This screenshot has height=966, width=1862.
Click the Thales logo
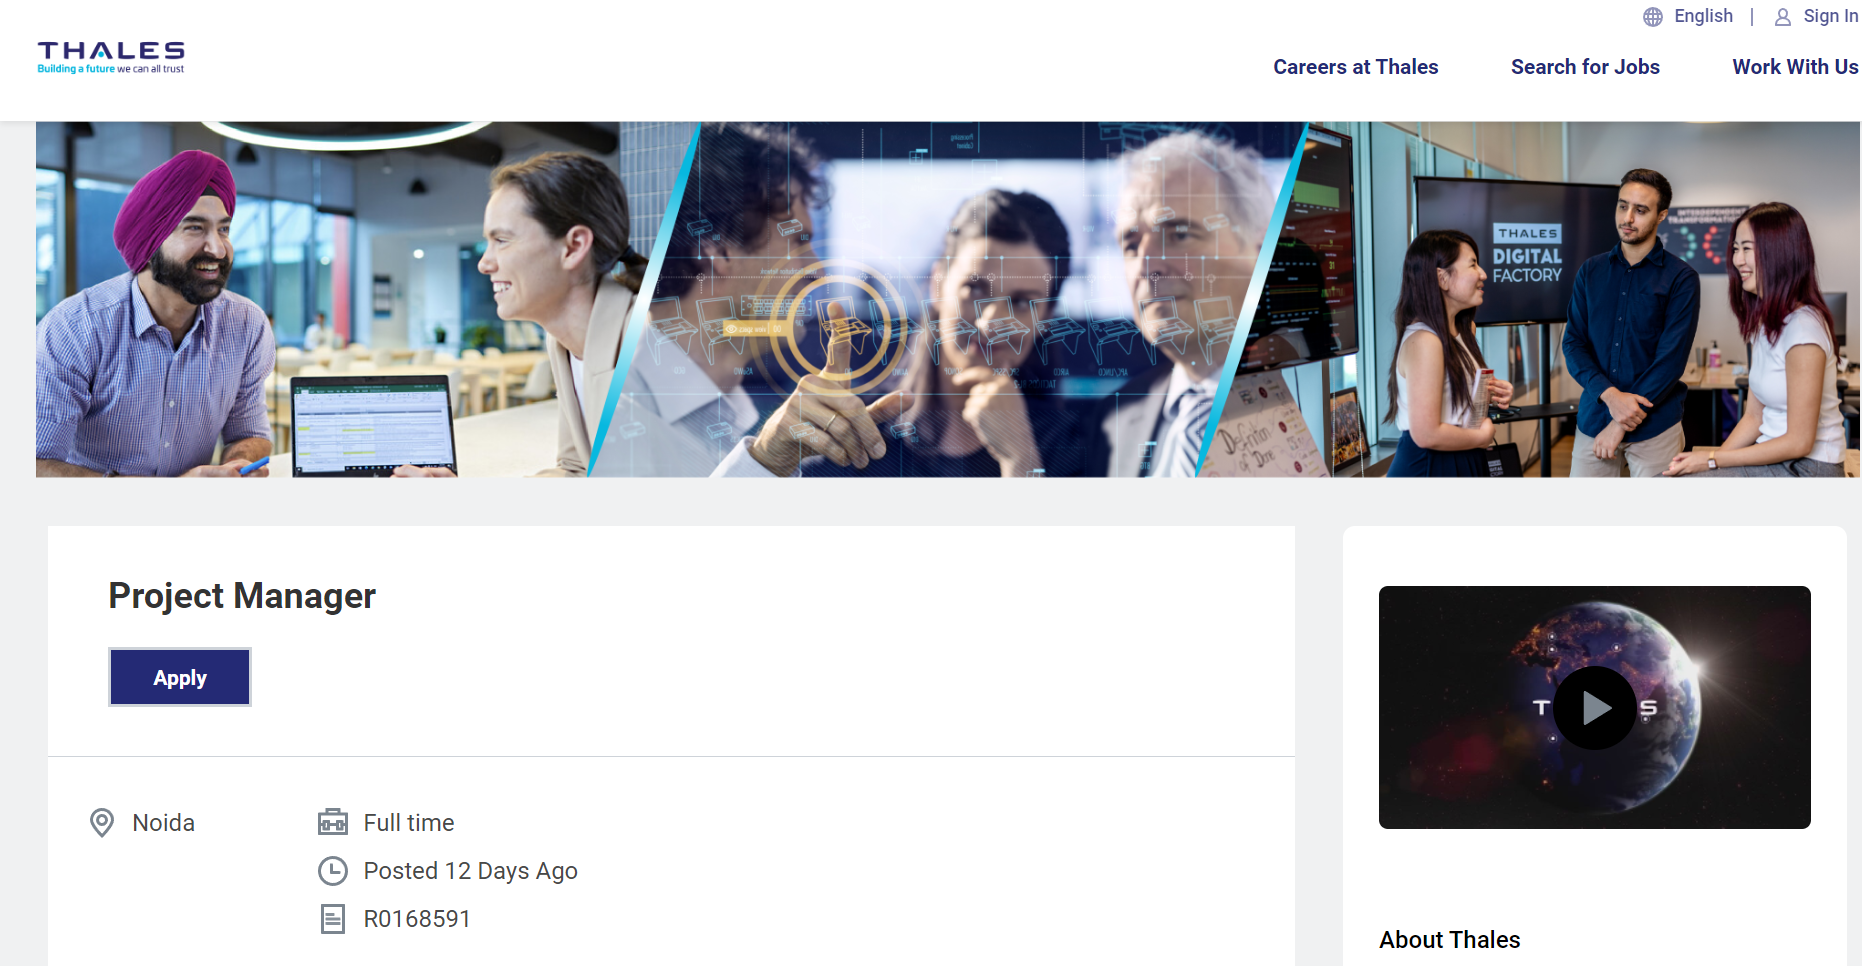pyautogui.click(x=111, y=57)
